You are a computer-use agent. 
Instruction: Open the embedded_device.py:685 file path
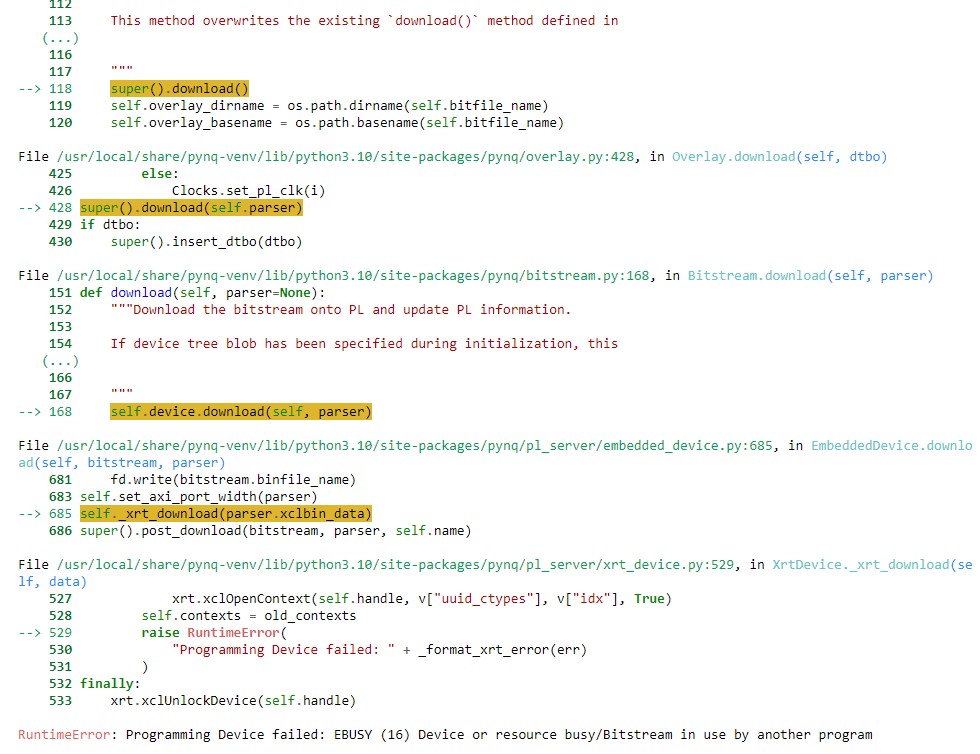coord(411,446)
